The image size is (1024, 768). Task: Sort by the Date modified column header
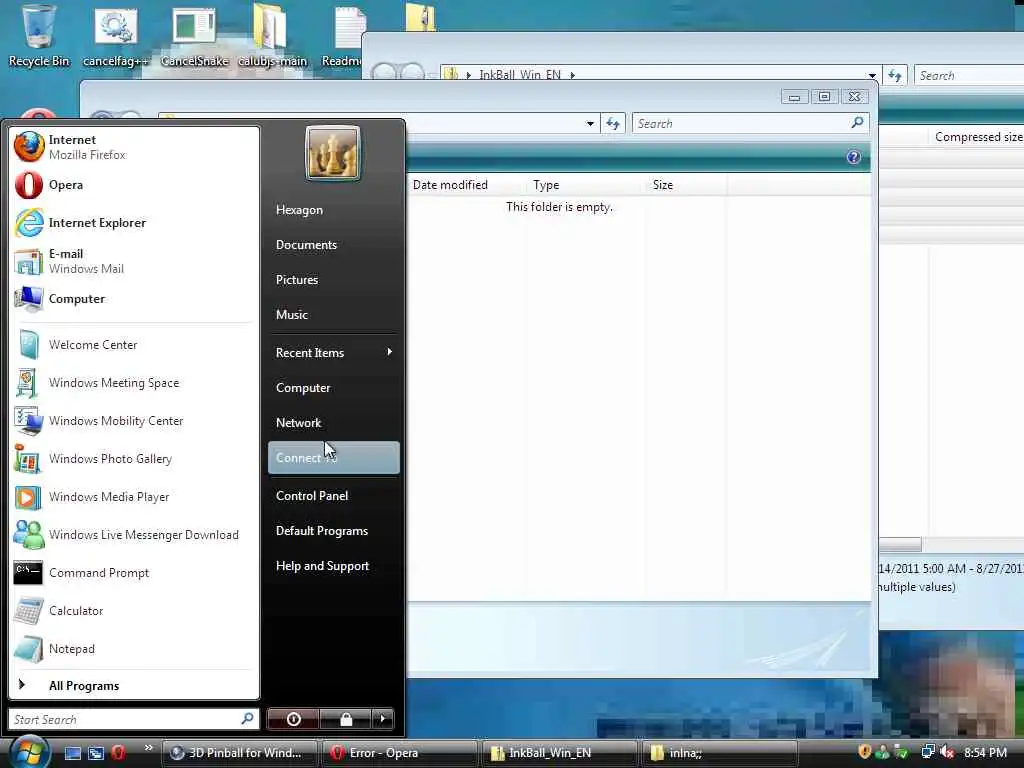(467, 185)
